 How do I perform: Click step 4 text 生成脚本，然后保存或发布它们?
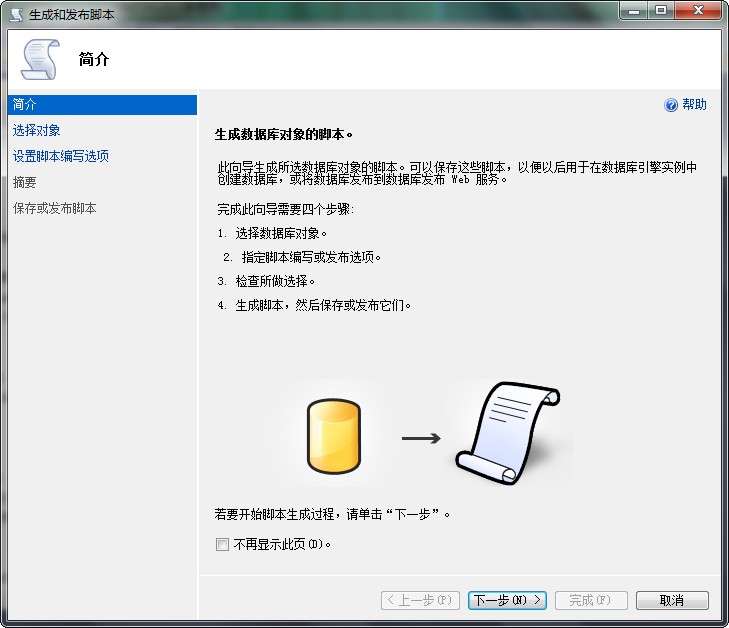coord(323,305)
